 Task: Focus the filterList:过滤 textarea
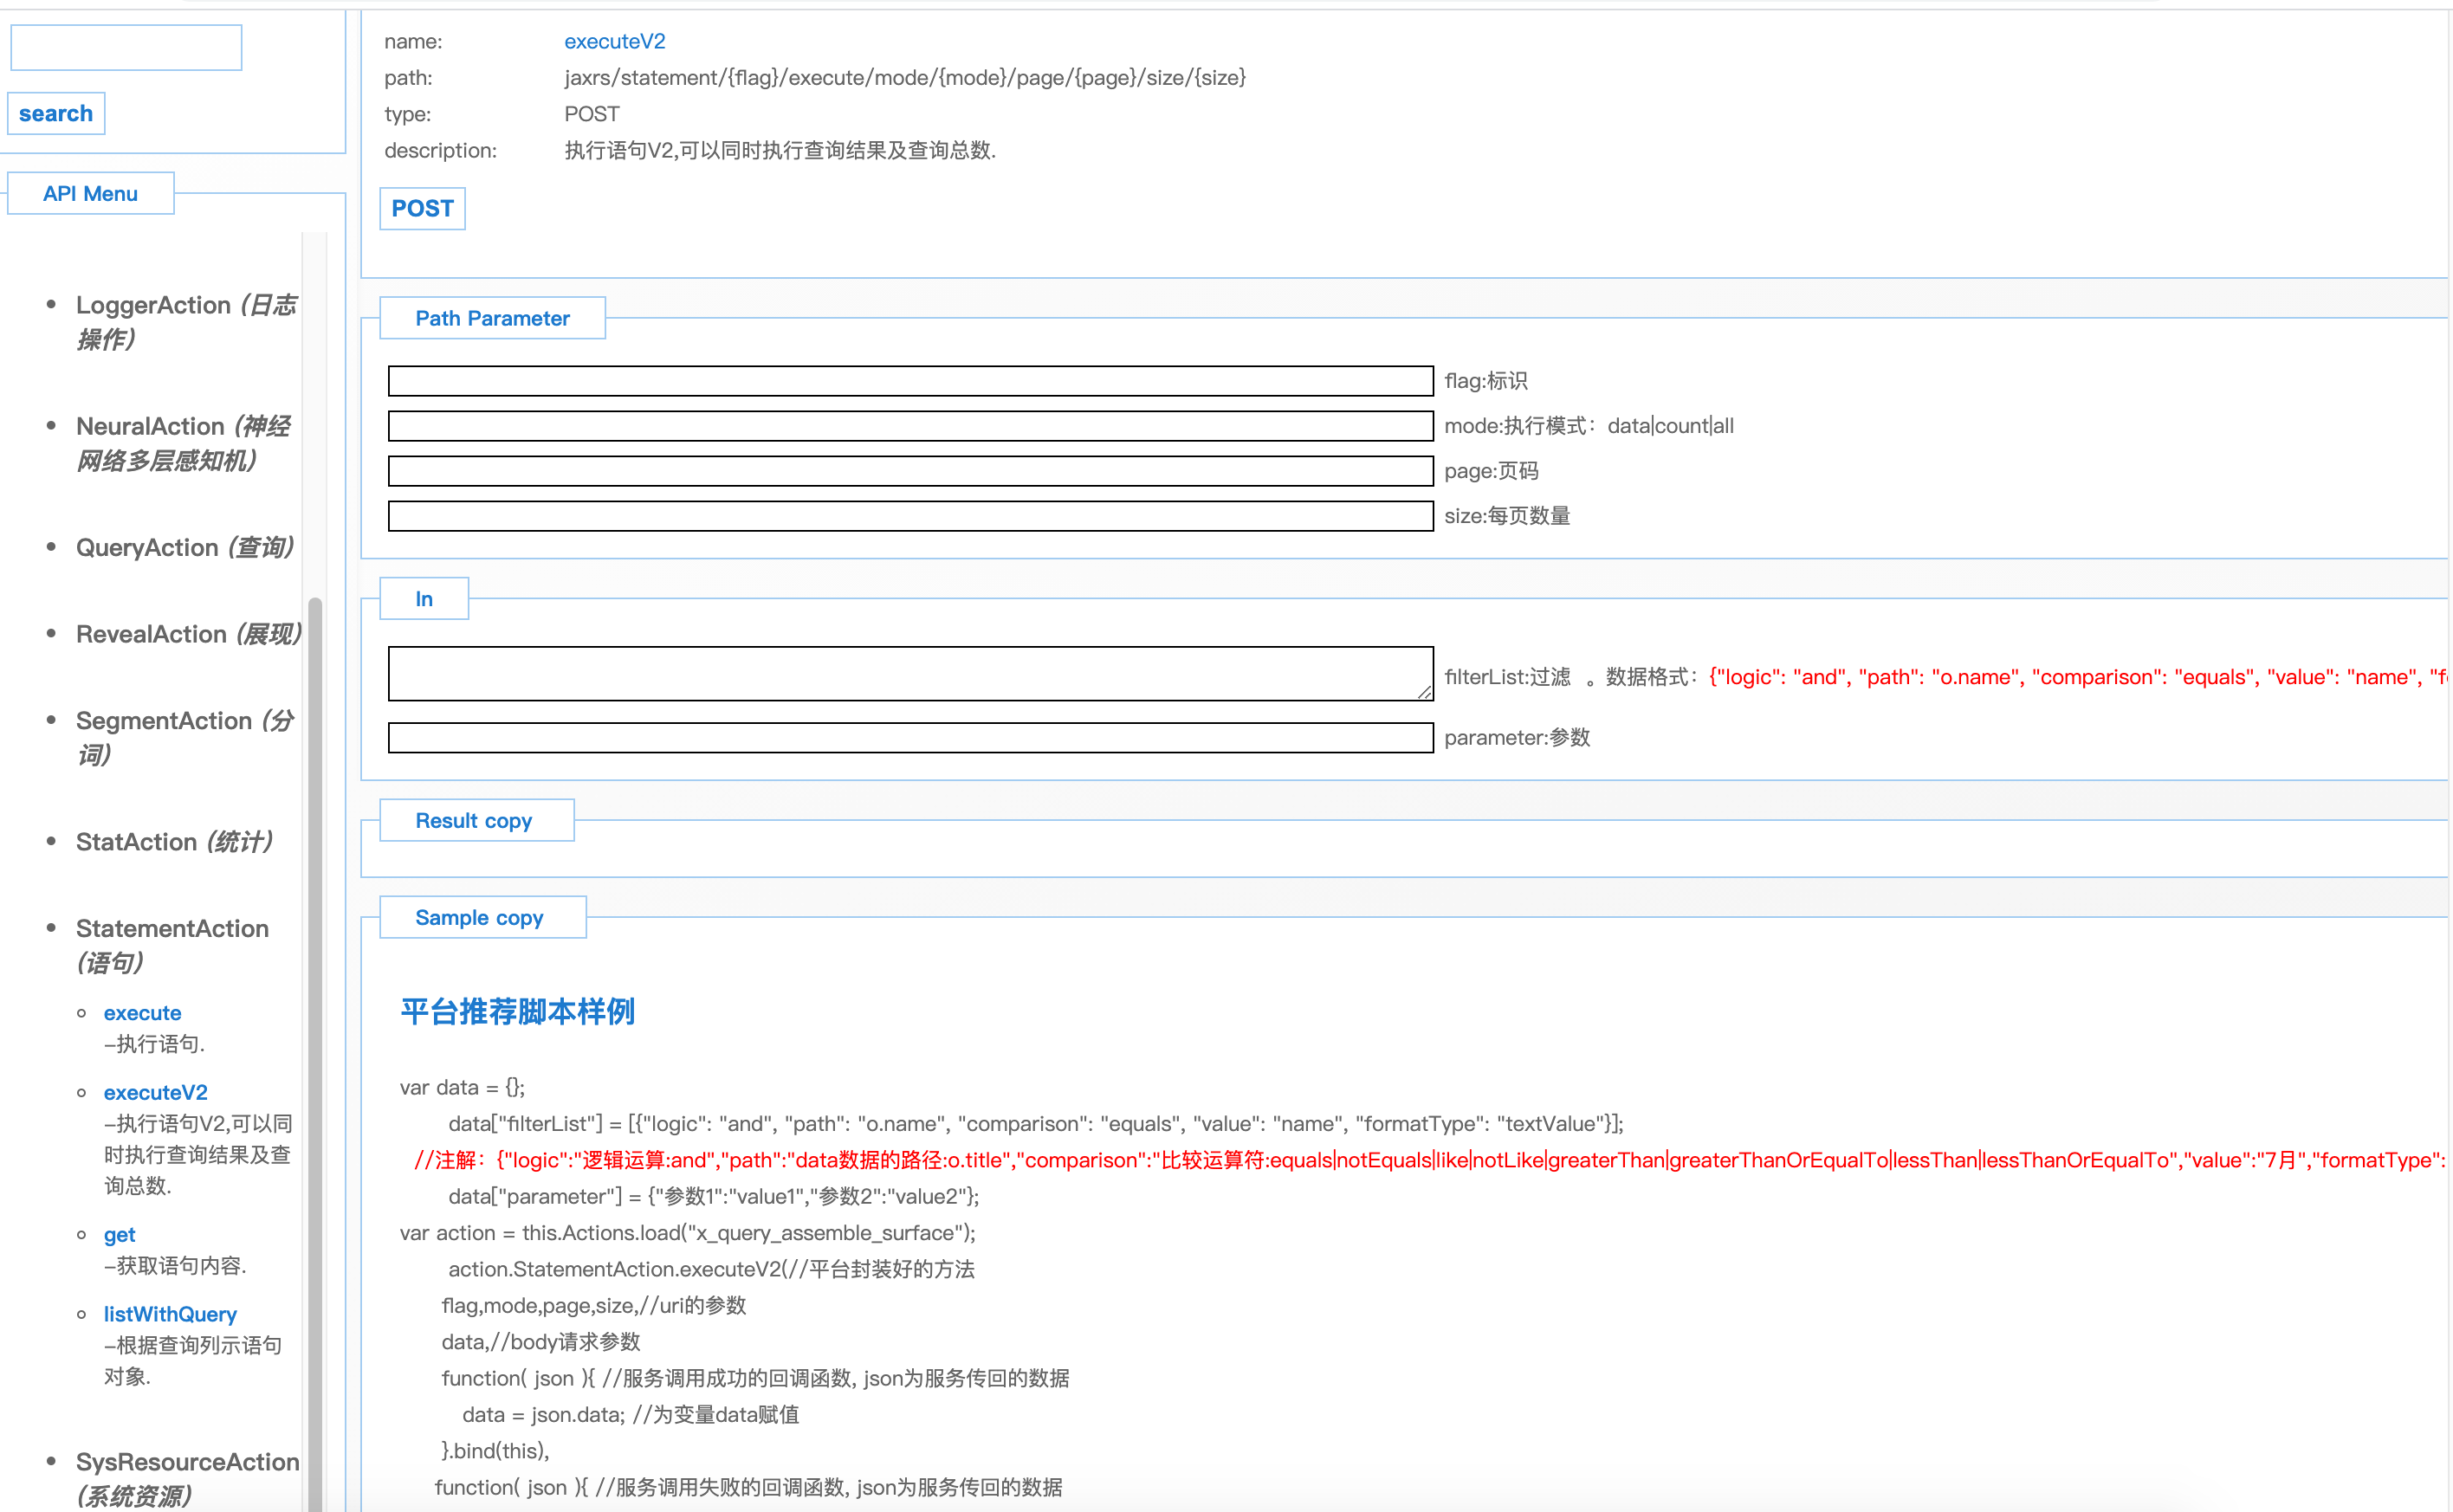point(910,673)
